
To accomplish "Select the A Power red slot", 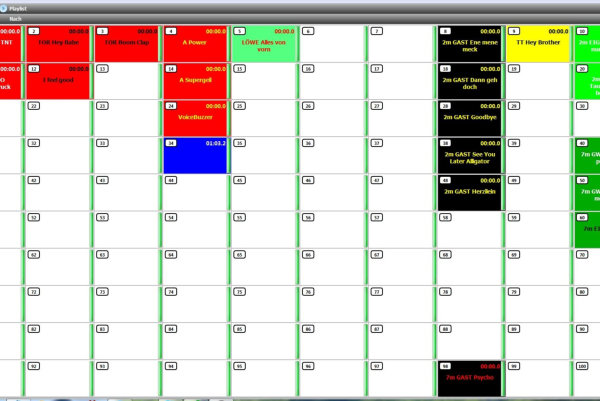I will pyautogui.click(x=196, y=44).
